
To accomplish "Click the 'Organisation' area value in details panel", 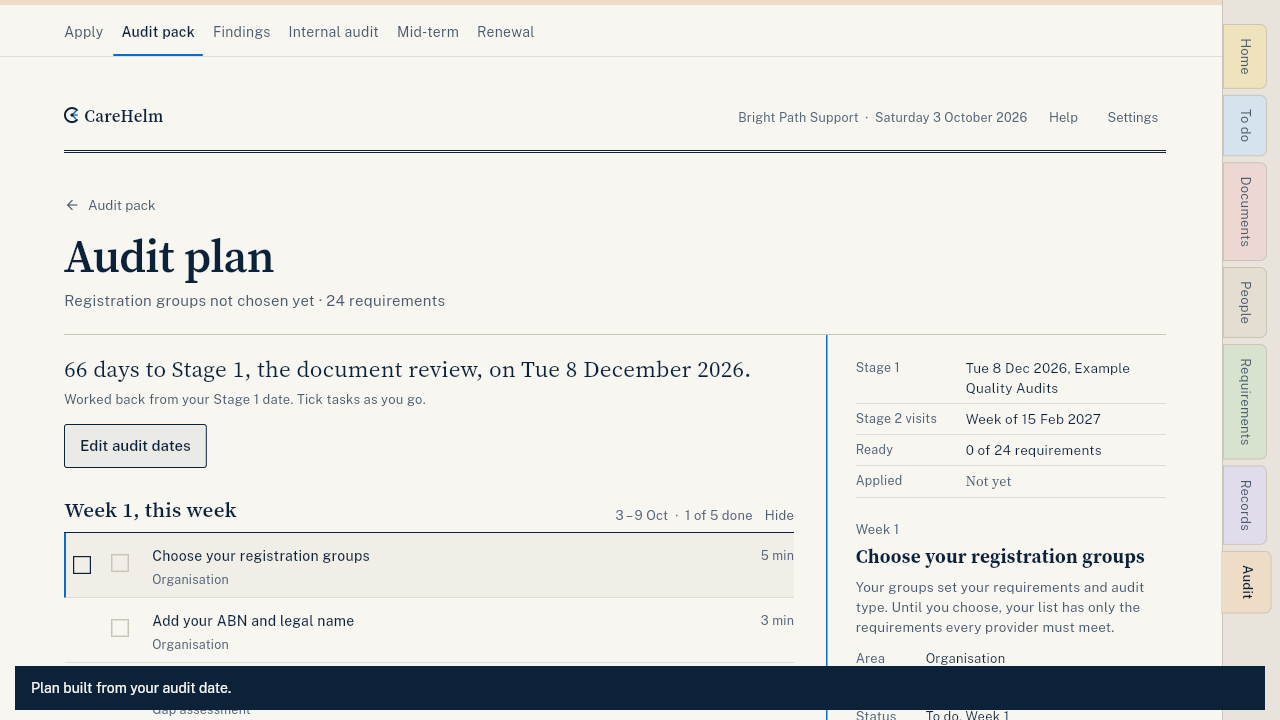I will pos(965,658).
